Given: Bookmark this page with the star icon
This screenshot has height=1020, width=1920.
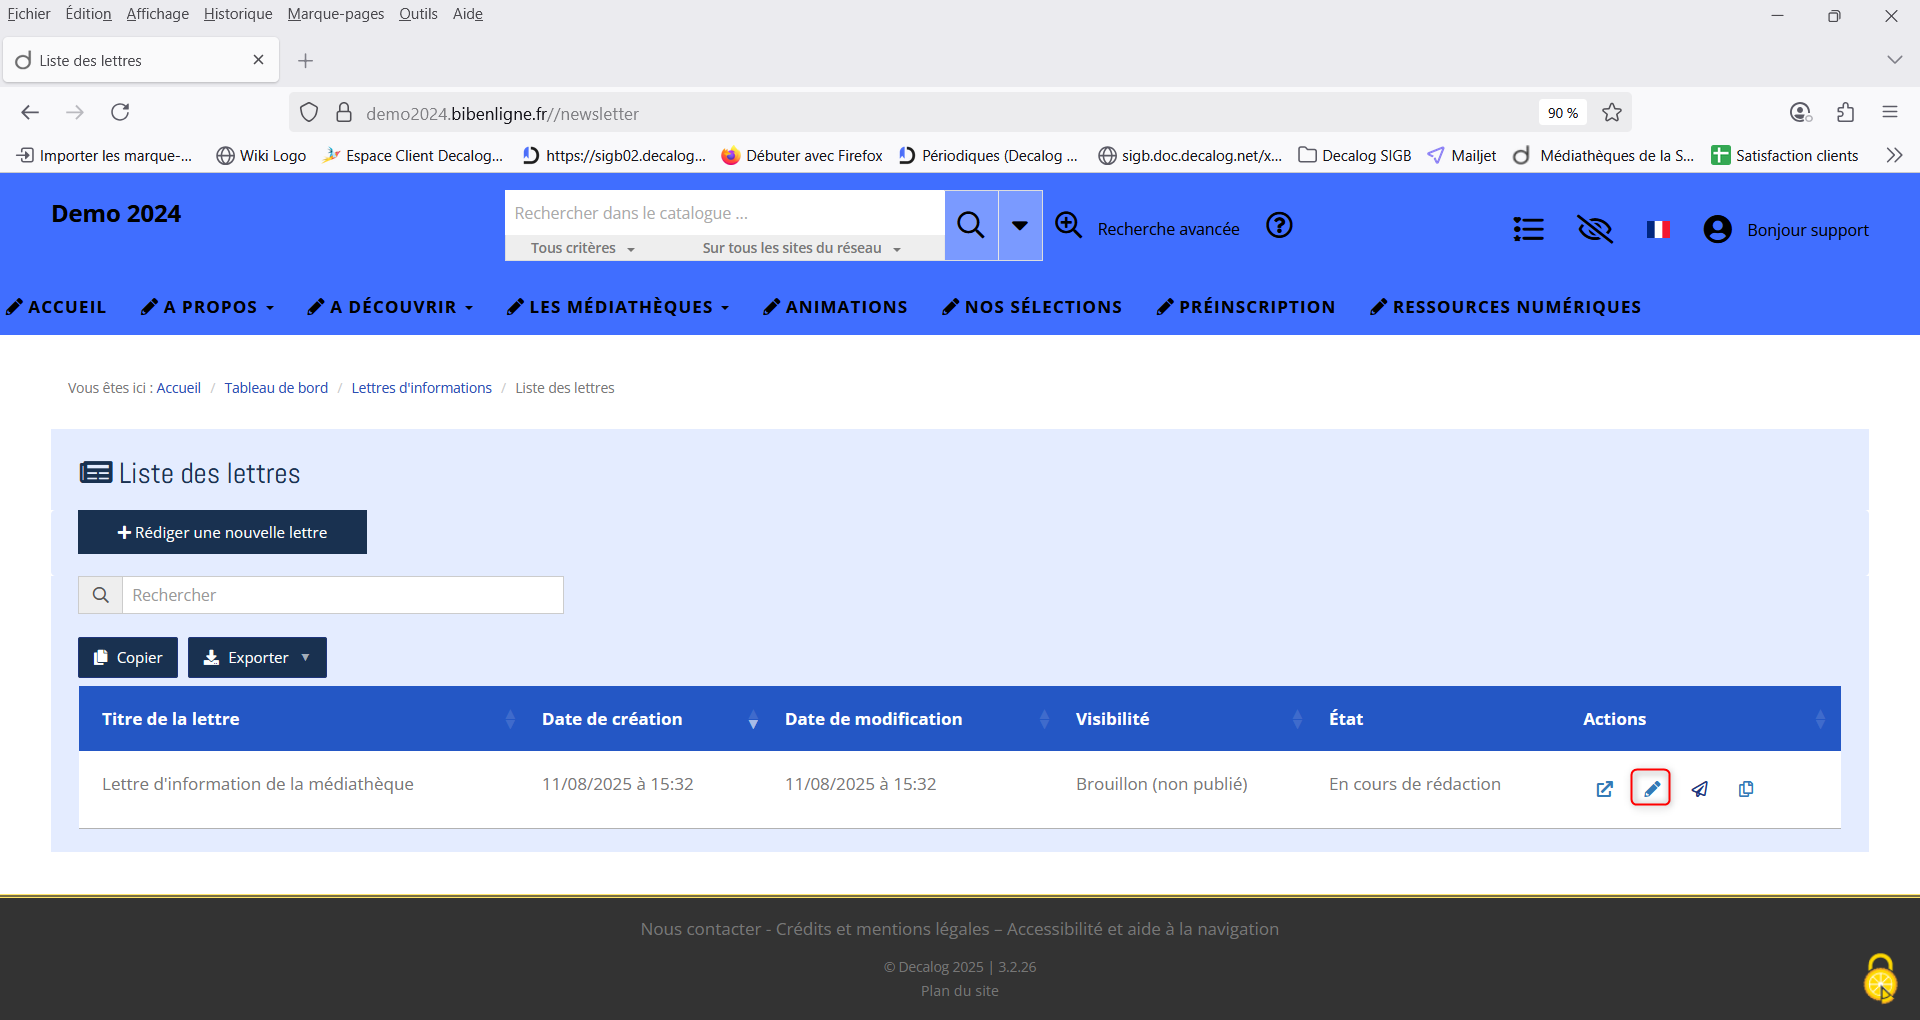Looking at the screenshot, I should pos(1612,113).
